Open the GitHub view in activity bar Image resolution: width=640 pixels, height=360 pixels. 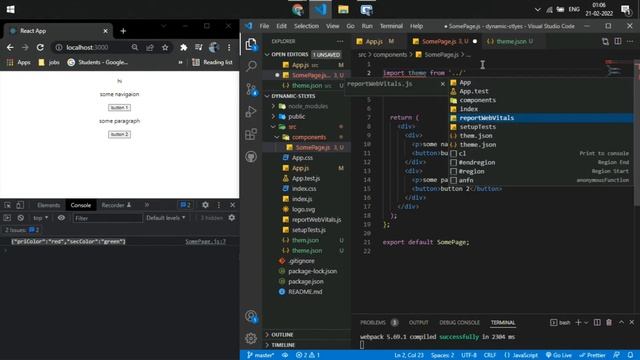point(251,156)
